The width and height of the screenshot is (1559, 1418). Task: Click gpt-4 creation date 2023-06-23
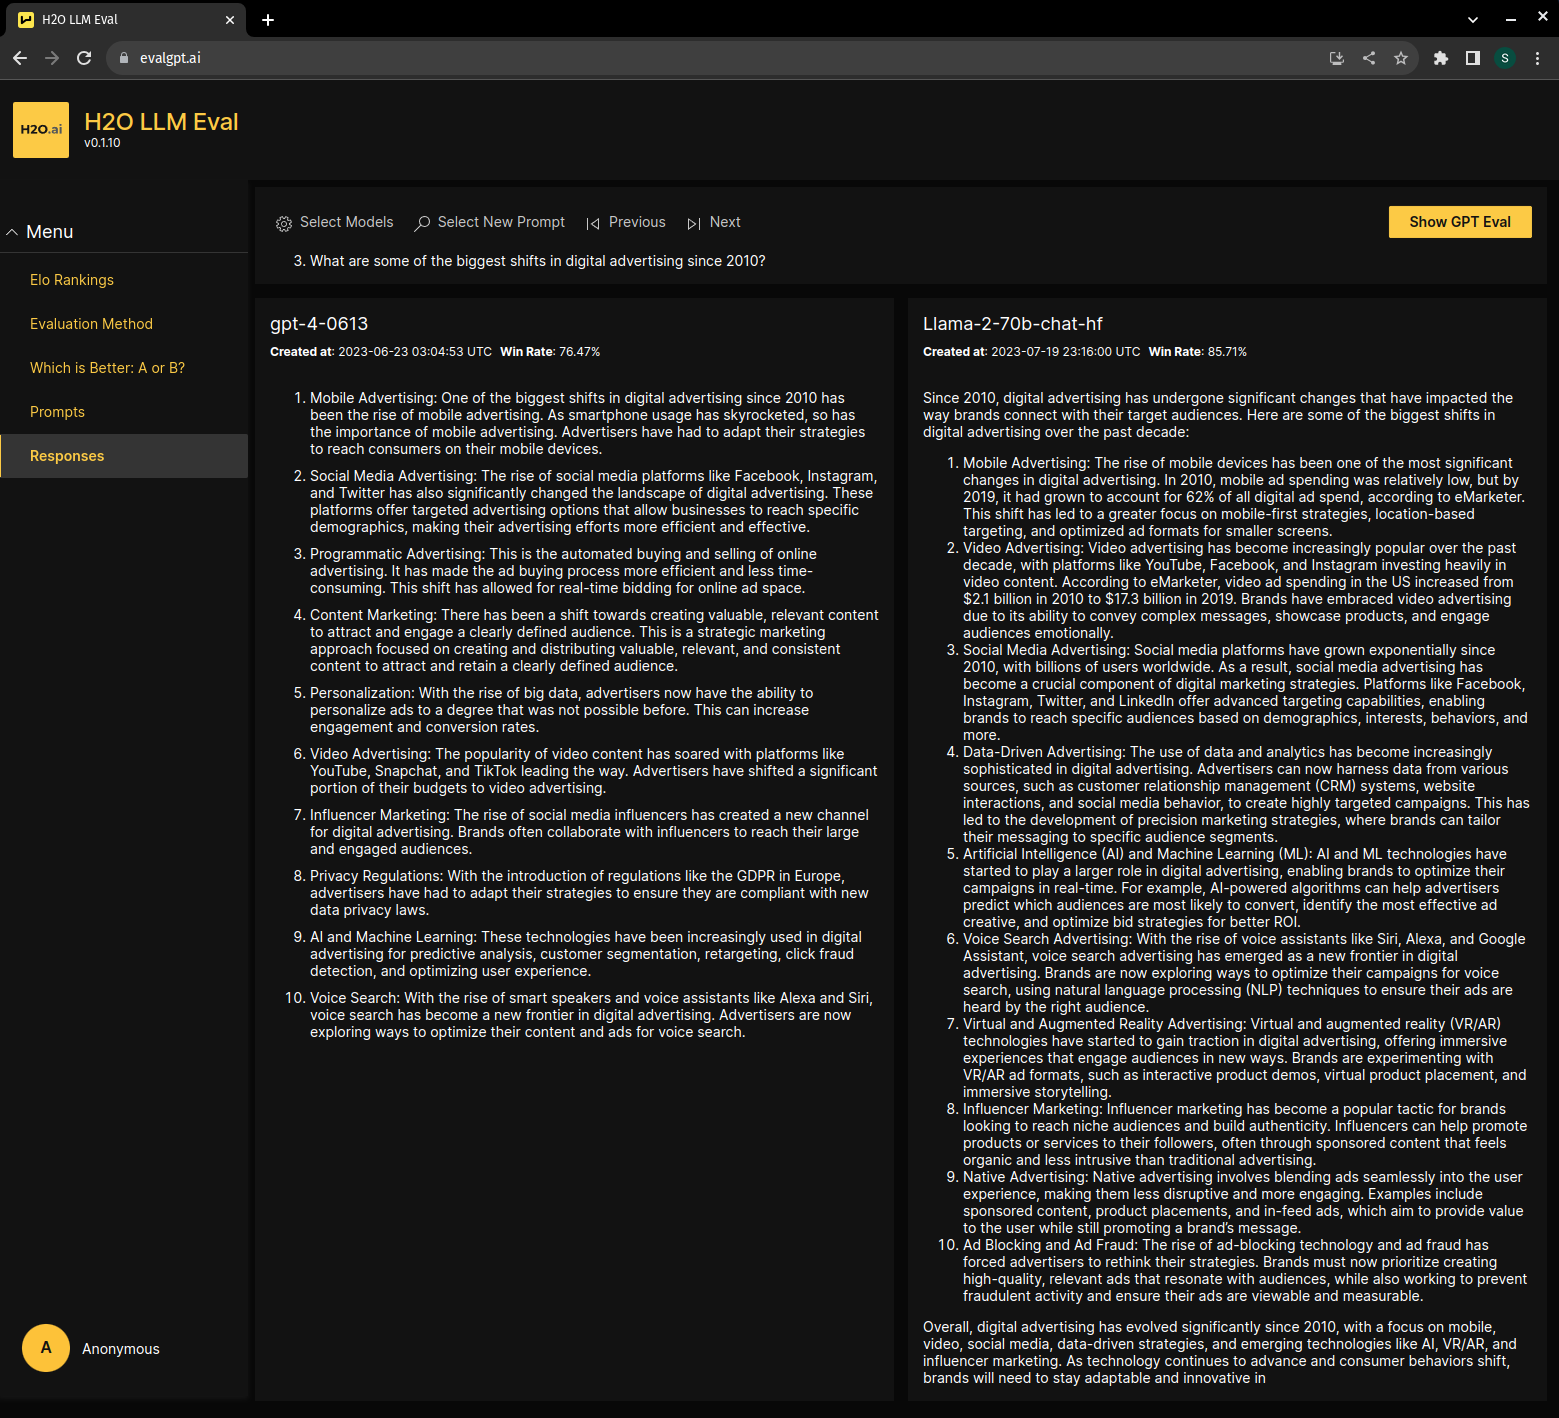click(x=415, y=352)
